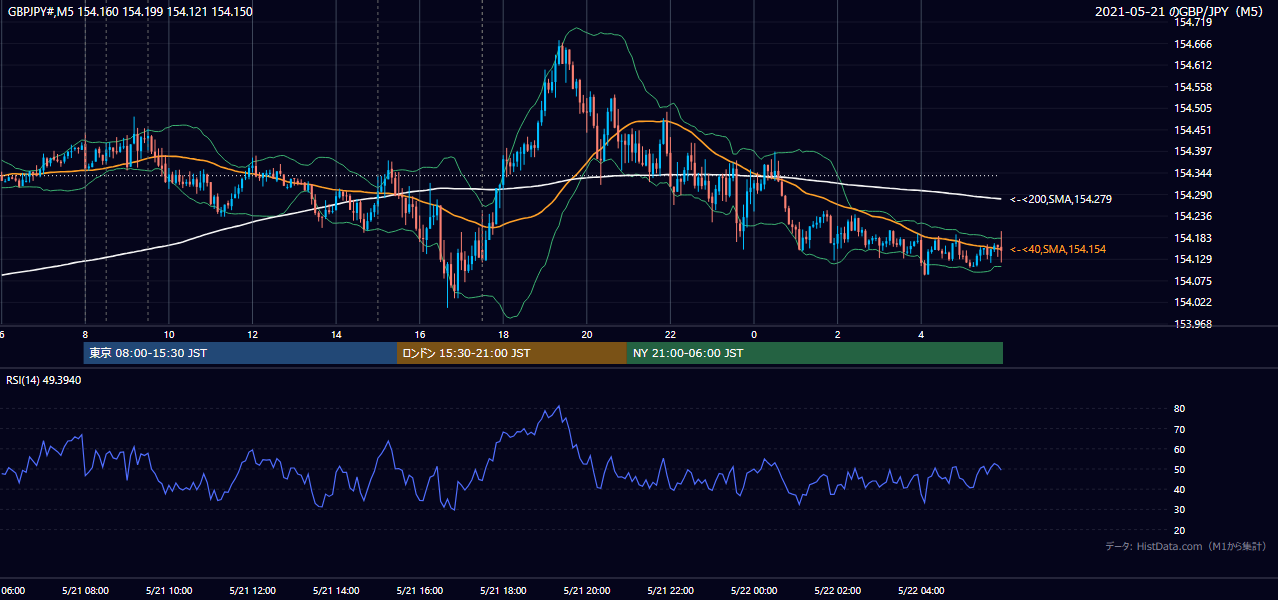Image resolution: width=1278 pixels, height=600 pixels.
Task: Click the 5/21 14:00 bottom time label
Action: coord(336,590)
